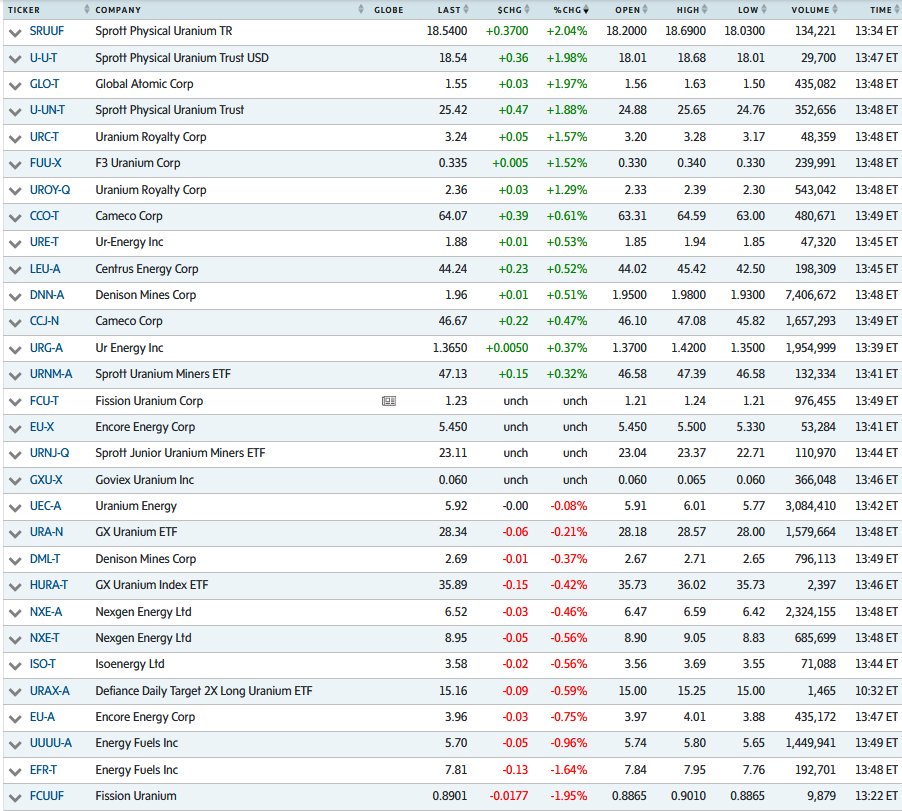The image size is (902, 811).
Task: Expand the FCU-T row chevron
Action: tap(15, 403)
